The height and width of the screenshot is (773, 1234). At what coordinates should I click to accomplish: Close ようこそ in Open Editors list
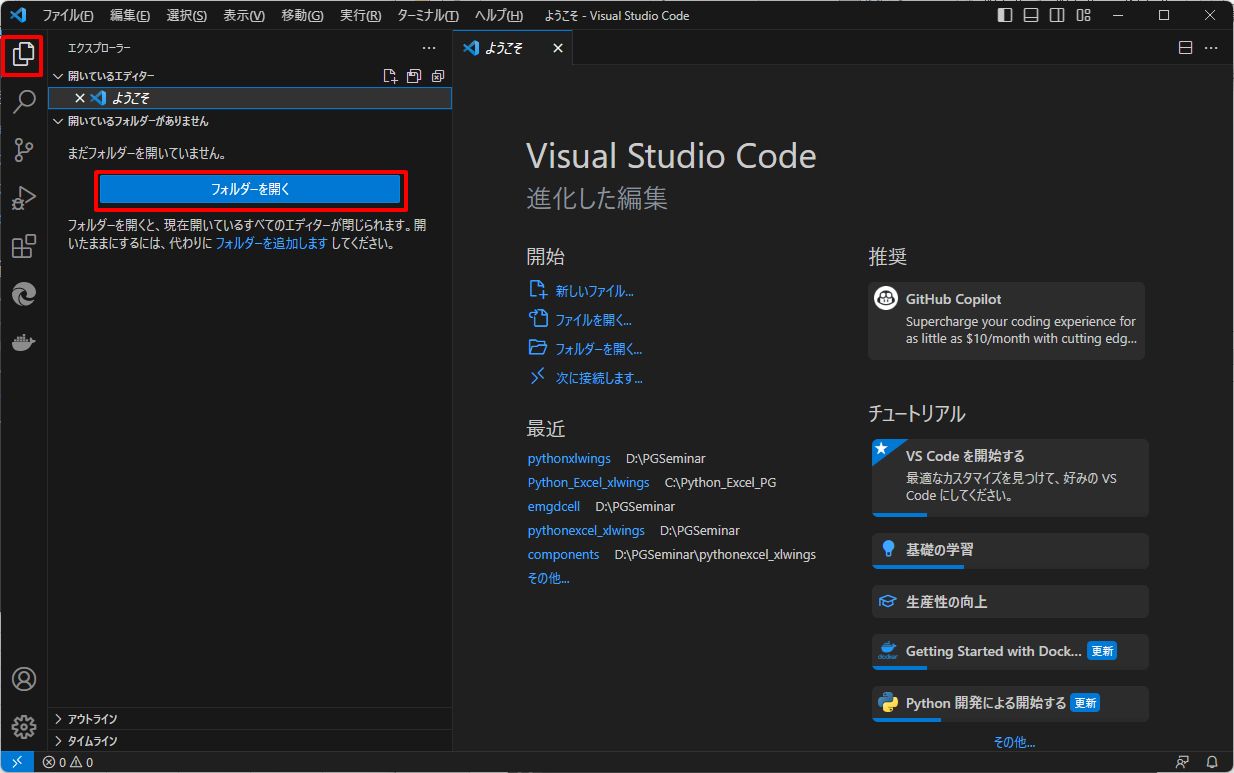80,98
